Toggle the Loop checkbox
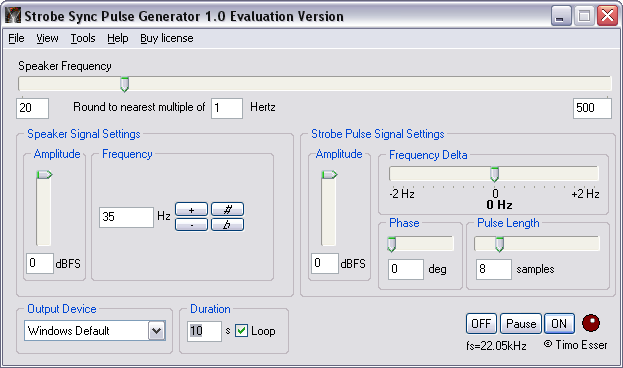The height and width of the screenshot is (368, 623). (x=241, y=331)
